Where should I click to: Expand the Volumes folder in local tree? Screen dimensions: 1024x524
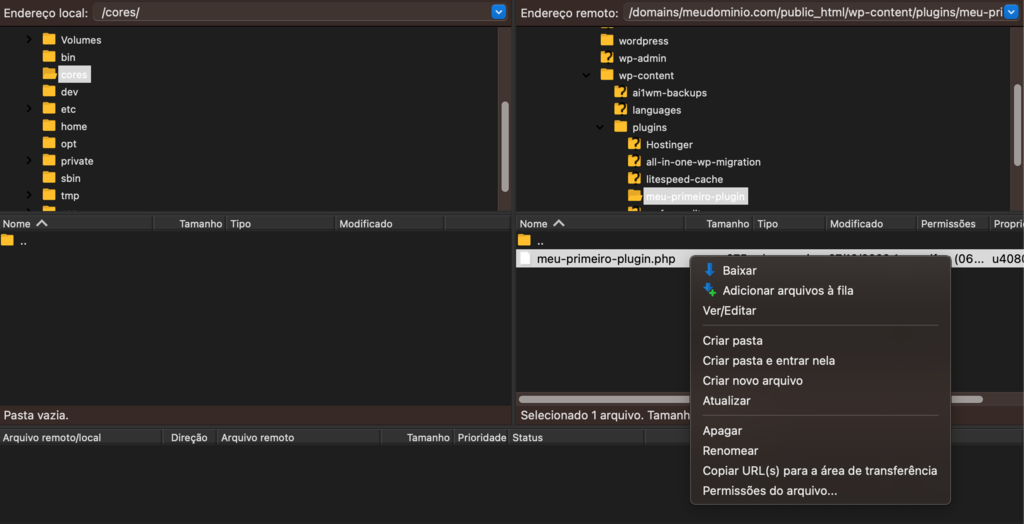[29, 40]
